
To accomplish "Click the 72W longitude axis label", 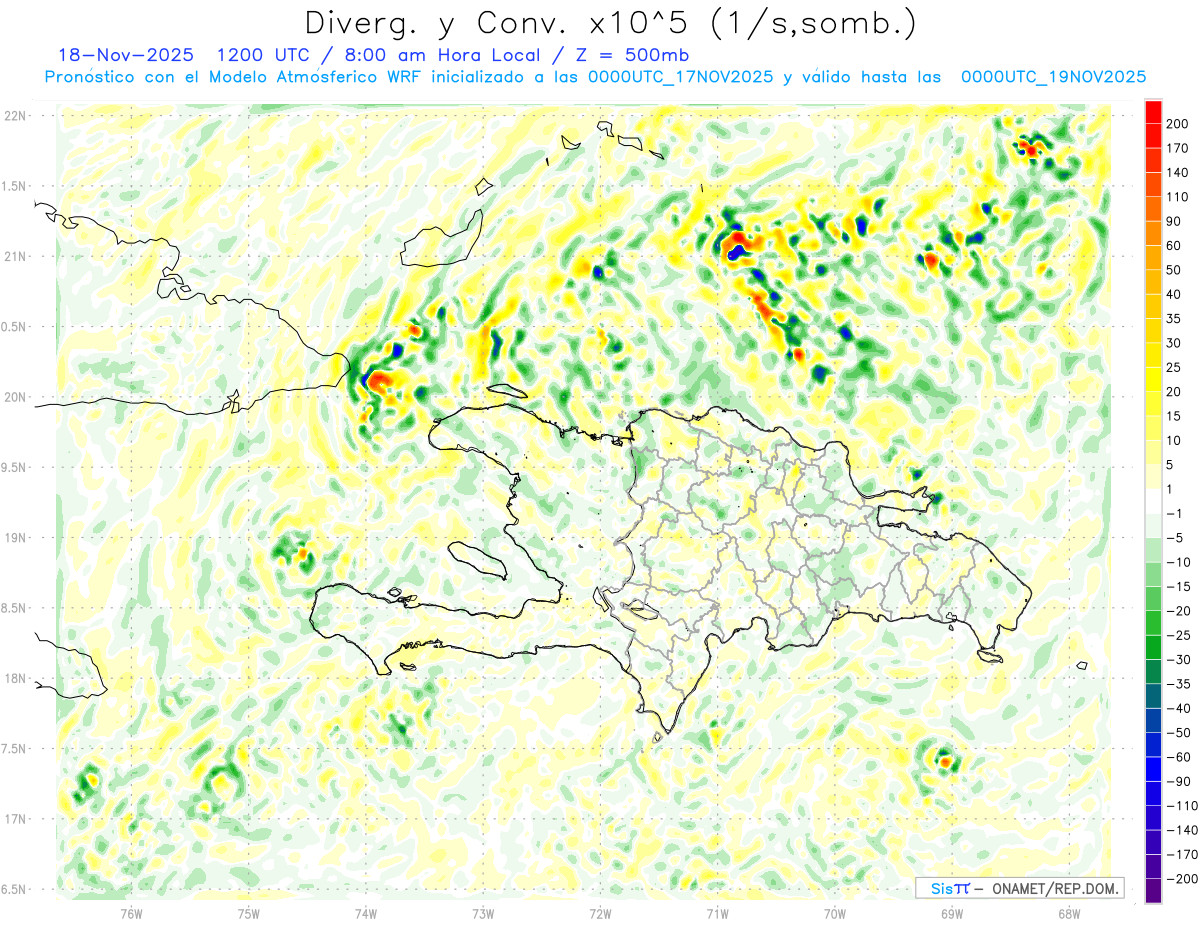I will pyautogui.click(x=600, y=913).
